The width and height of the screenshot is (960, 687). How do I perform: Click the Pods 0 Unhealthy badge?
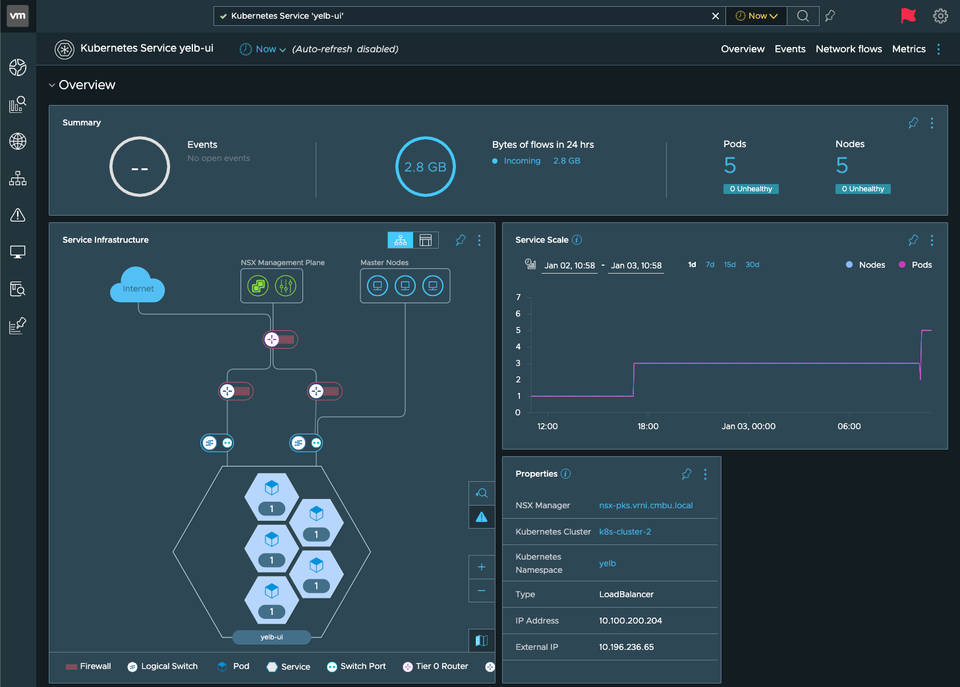pyautogui.click(x=751, y=189)
